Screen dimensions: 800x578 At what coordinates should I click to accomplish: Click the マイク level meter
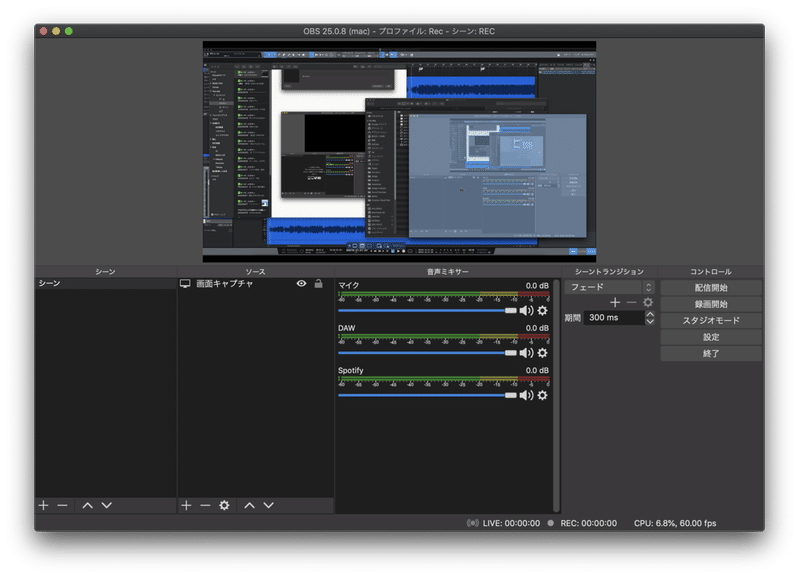pos(444,296)
